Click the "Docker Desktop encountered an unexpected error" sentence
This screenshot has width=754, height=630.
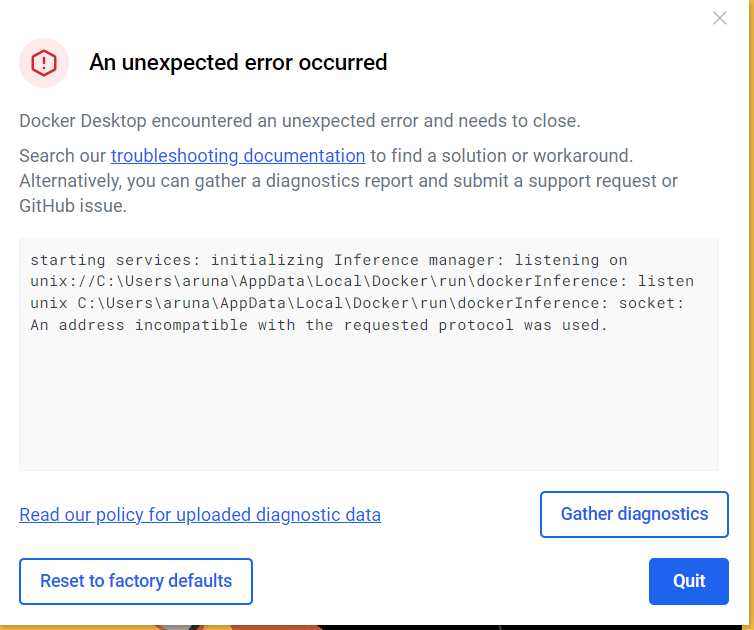(x=299, y=121)
